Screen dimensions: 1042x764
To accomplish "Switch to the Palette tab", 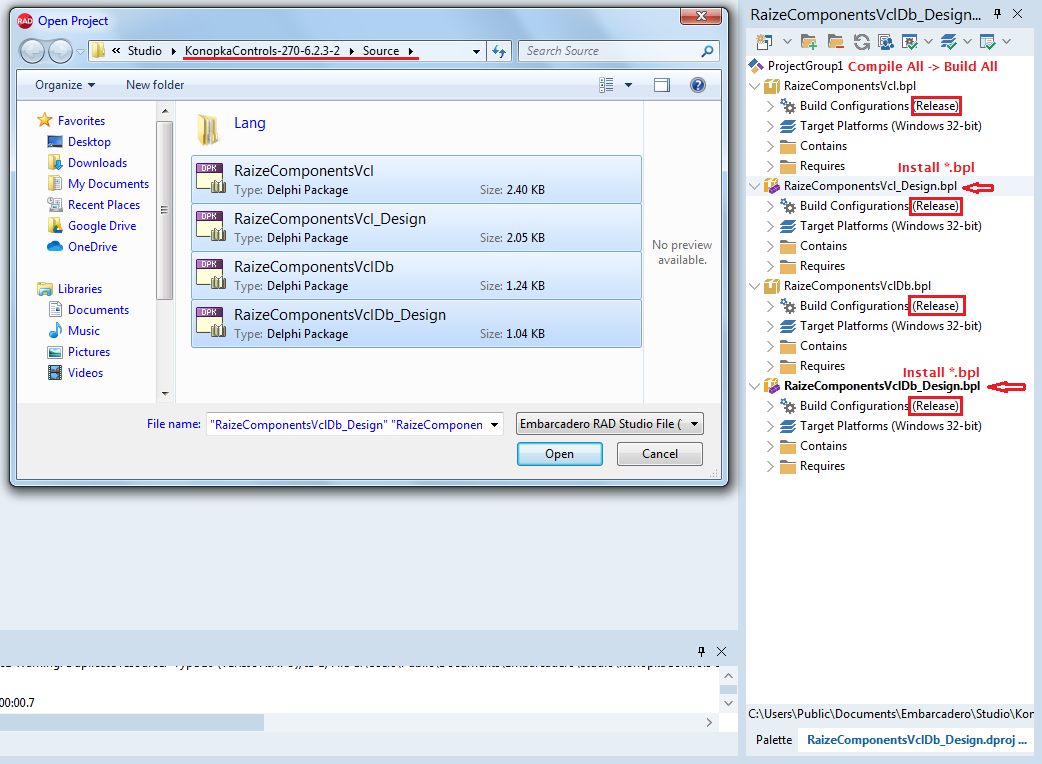I will point(774,740).
